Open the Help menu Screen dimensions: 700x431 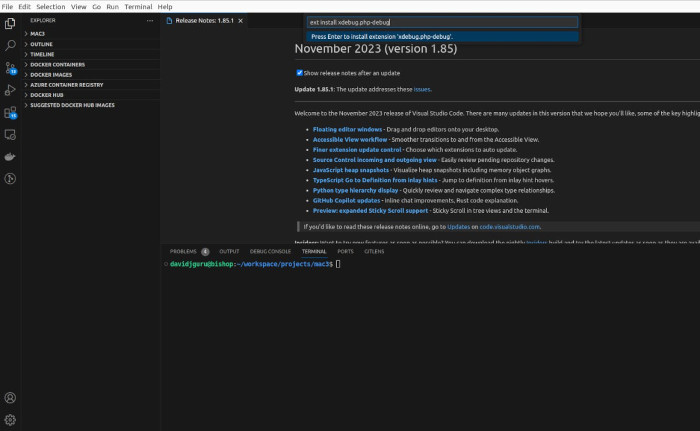[x=165, y=7]
